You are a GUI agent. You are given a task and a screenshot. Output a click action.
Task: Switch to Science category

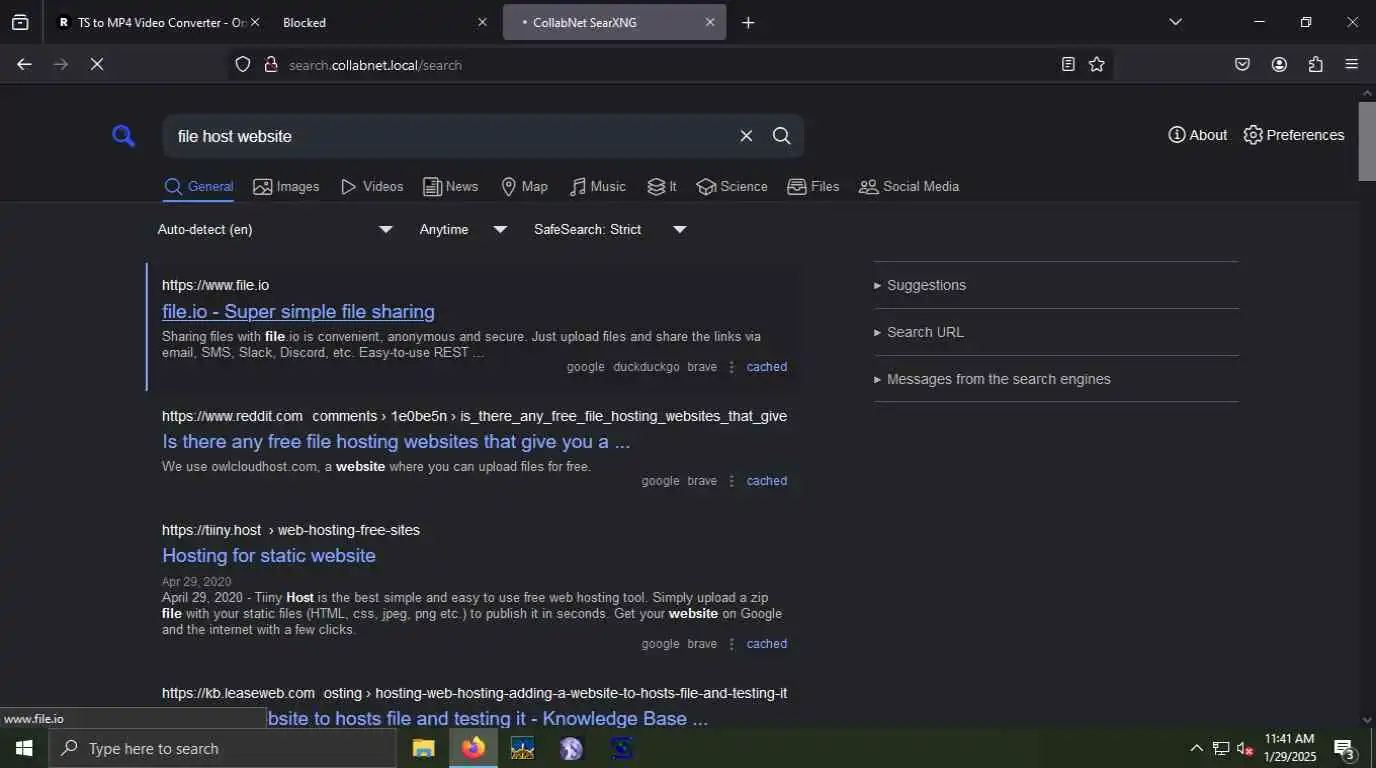coord(732,187)
